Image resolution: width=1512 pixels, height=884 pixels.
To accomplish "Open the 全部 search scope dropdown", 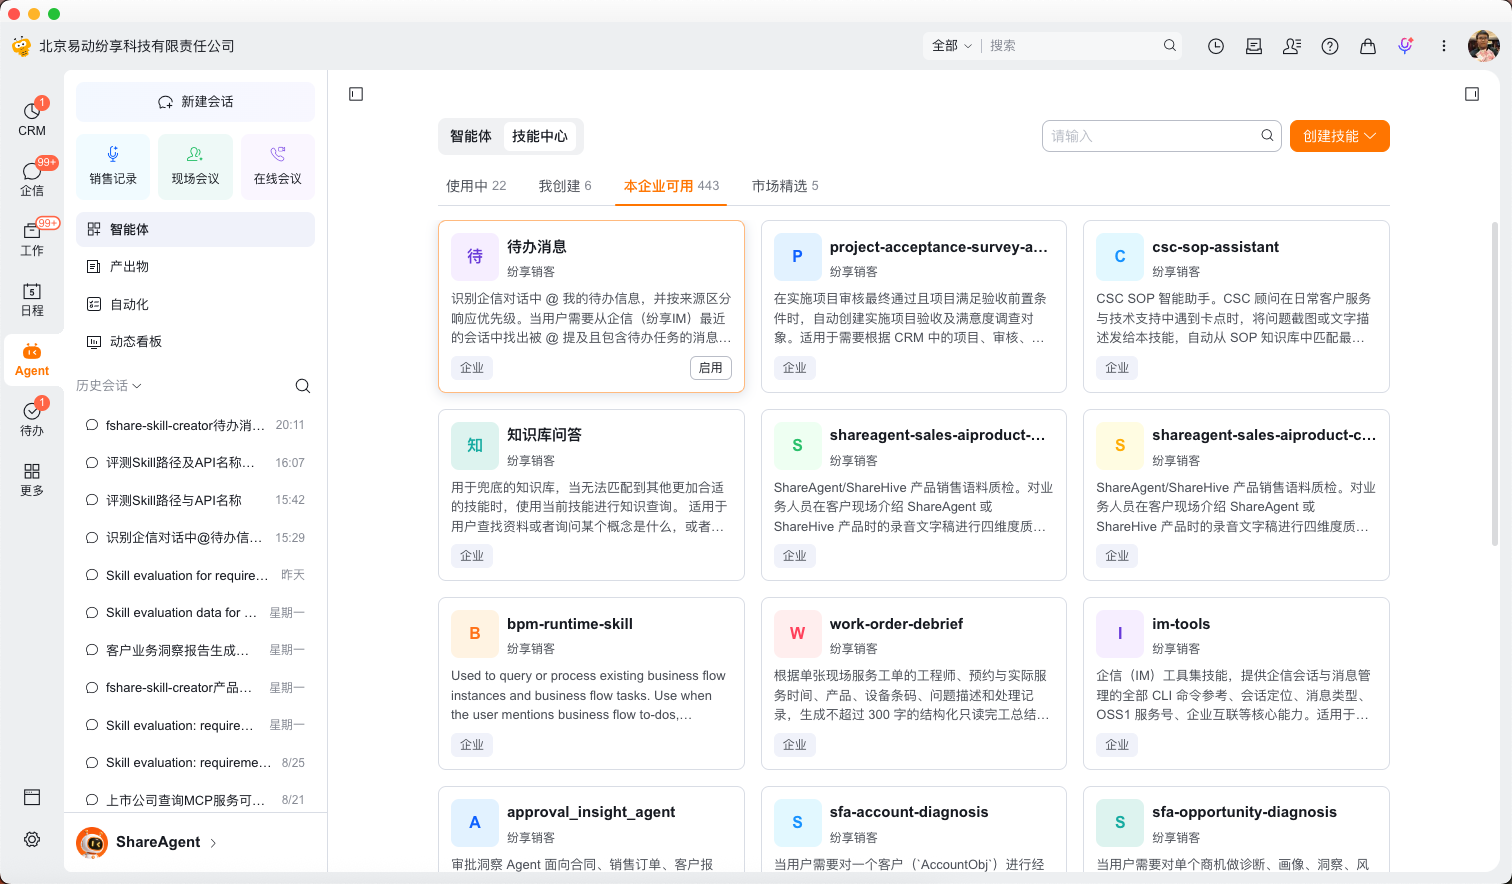I will [x=951, y=46].
